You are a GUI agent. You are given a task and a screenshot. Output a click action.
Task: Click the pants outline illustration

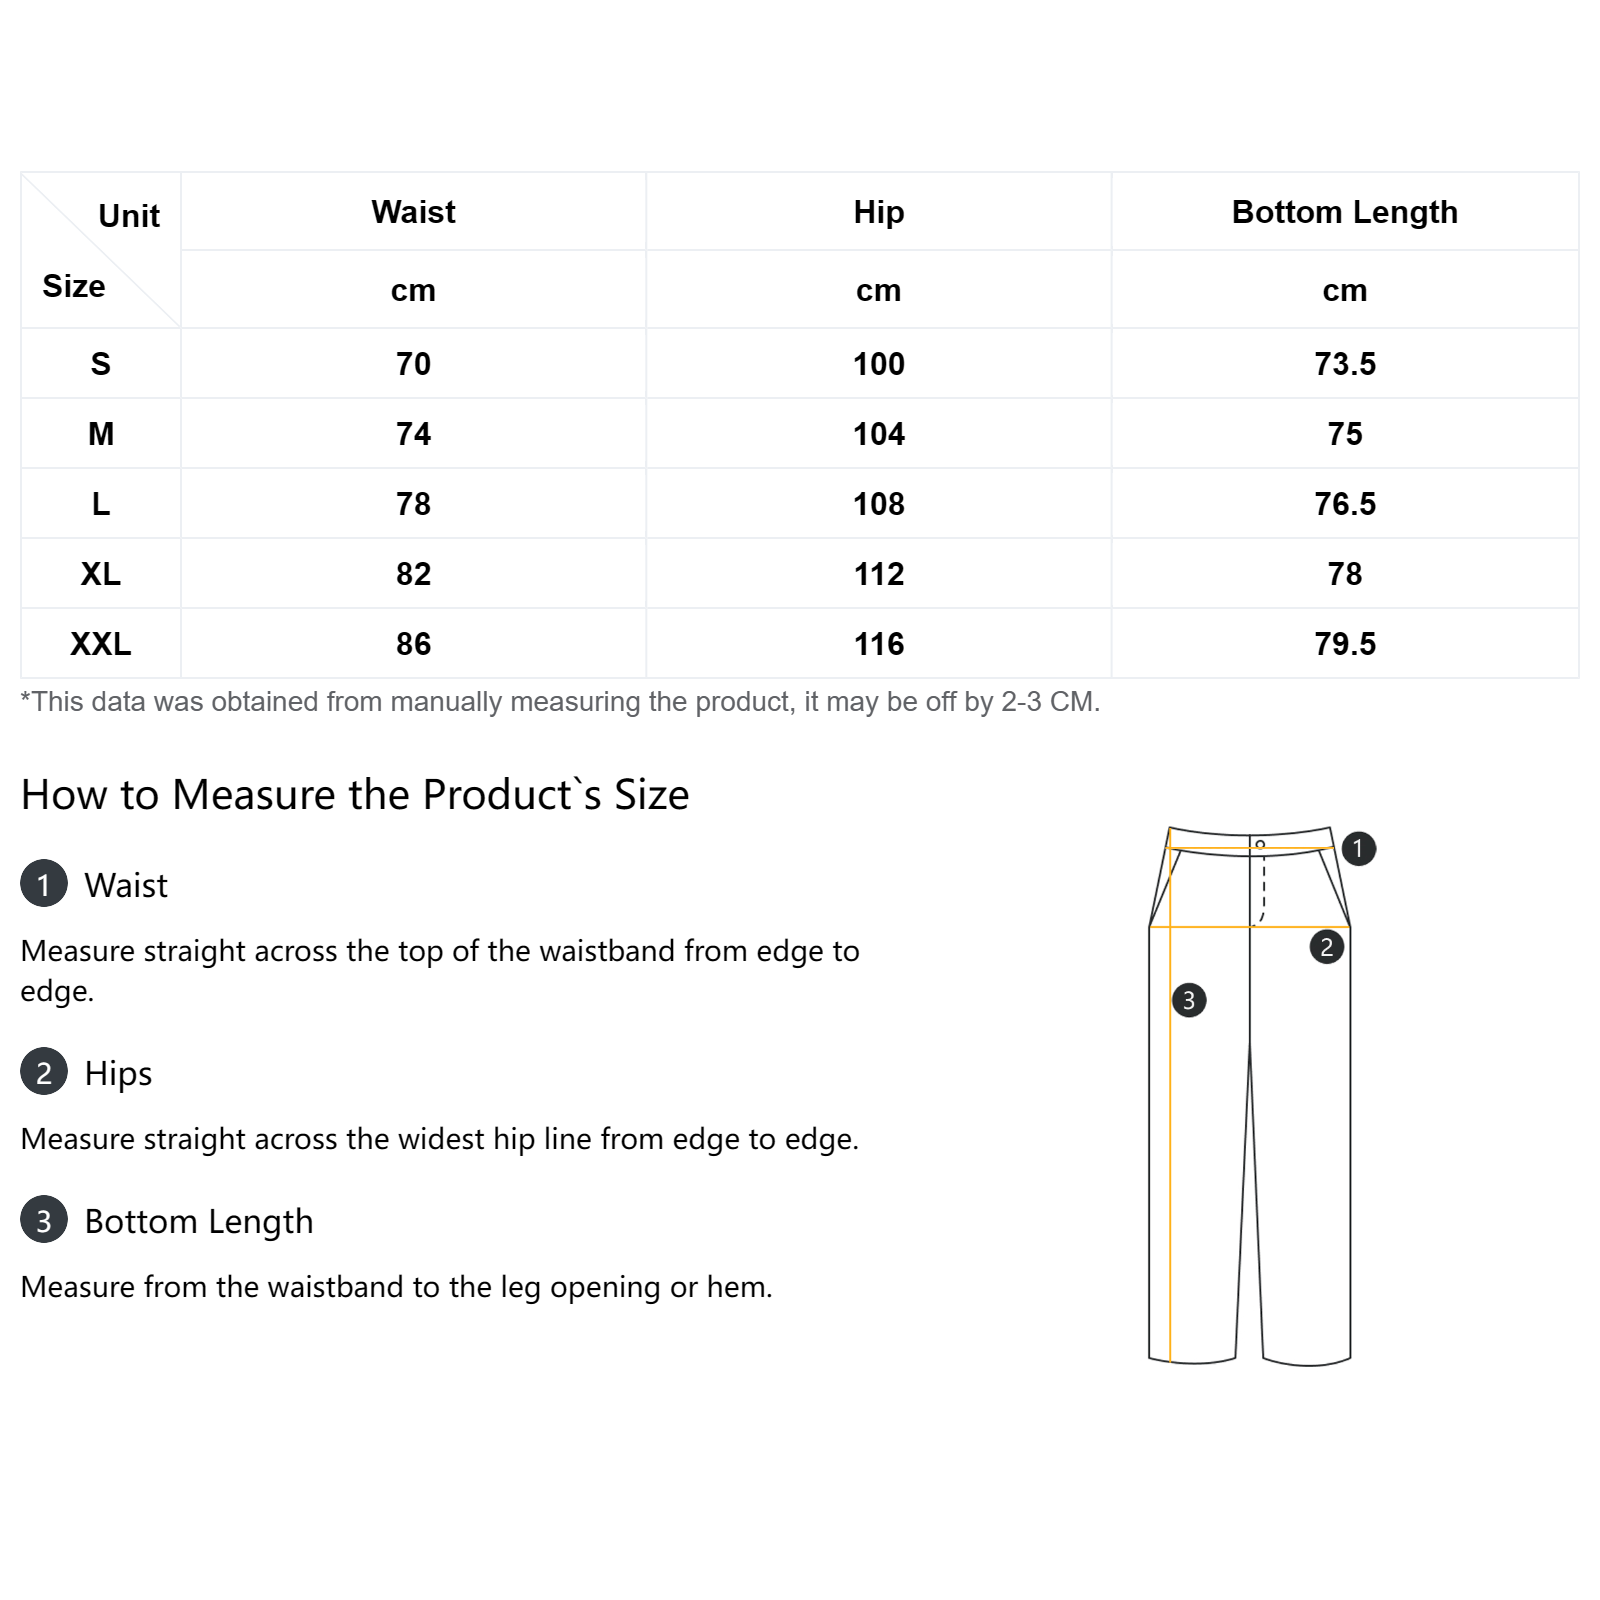(x=1250, y=1095)
